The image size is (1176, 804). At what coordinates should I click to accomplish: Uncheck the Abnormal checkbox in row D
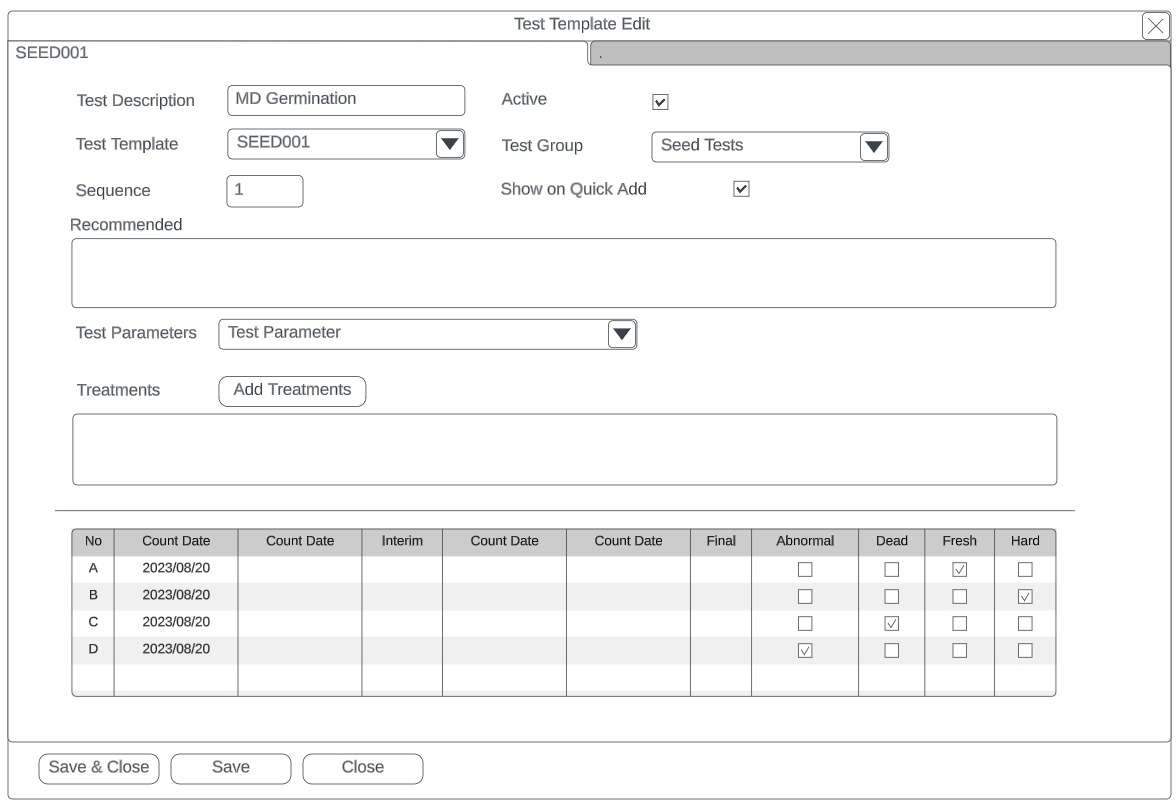[805, 651]
